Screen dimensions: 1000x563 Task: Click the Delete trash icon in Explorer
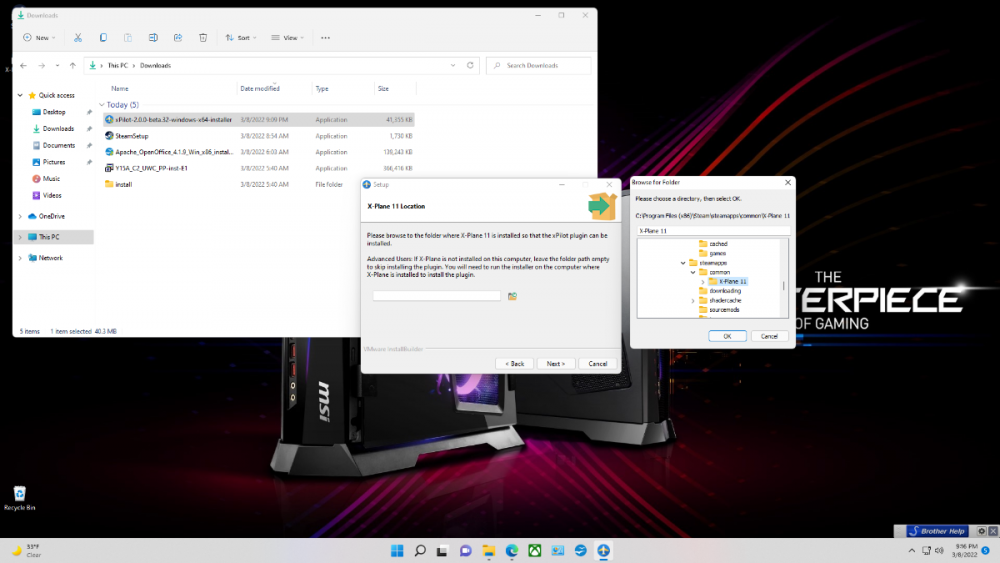[x=203, y=38]
